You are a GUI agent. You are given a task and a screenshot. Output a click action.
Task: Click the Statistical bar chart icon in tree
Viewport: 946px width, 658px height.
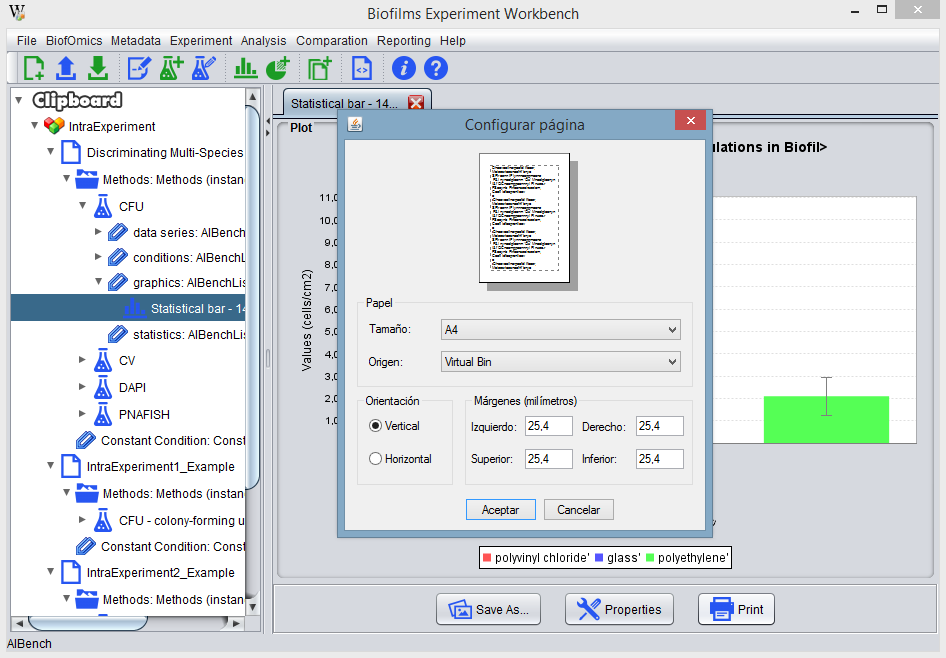coord(134,308)
